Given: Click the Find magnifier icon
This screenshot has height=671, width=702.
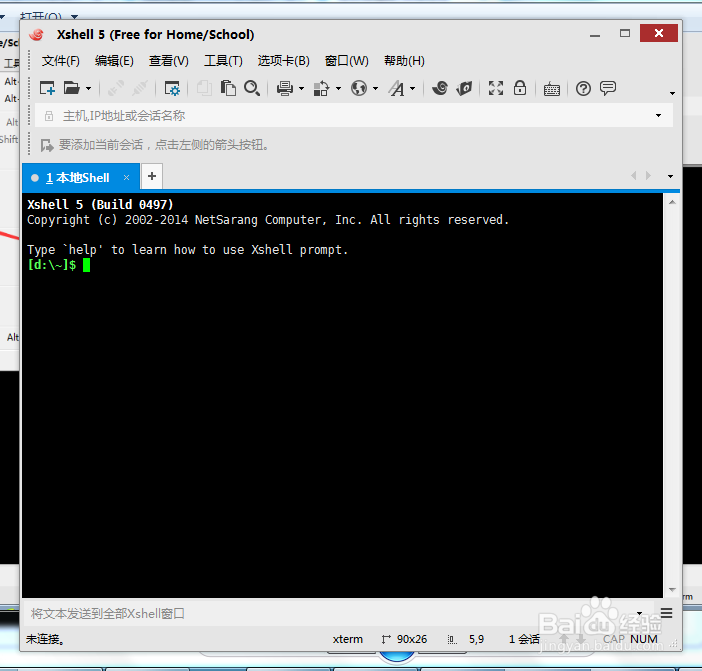Looking at the screenshot, I should 252,88.
